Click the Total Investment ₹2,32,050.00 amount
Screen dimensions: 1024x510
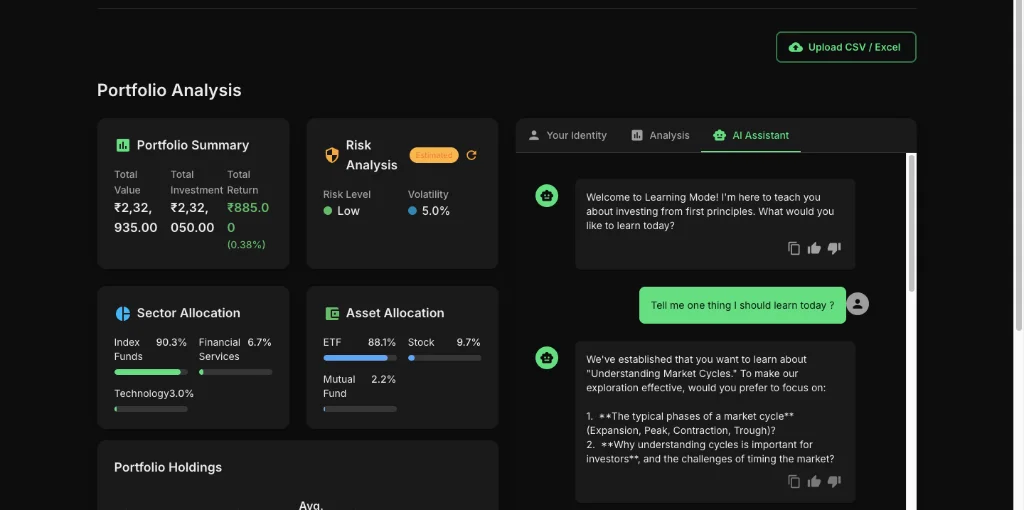(x=193, y=217)
